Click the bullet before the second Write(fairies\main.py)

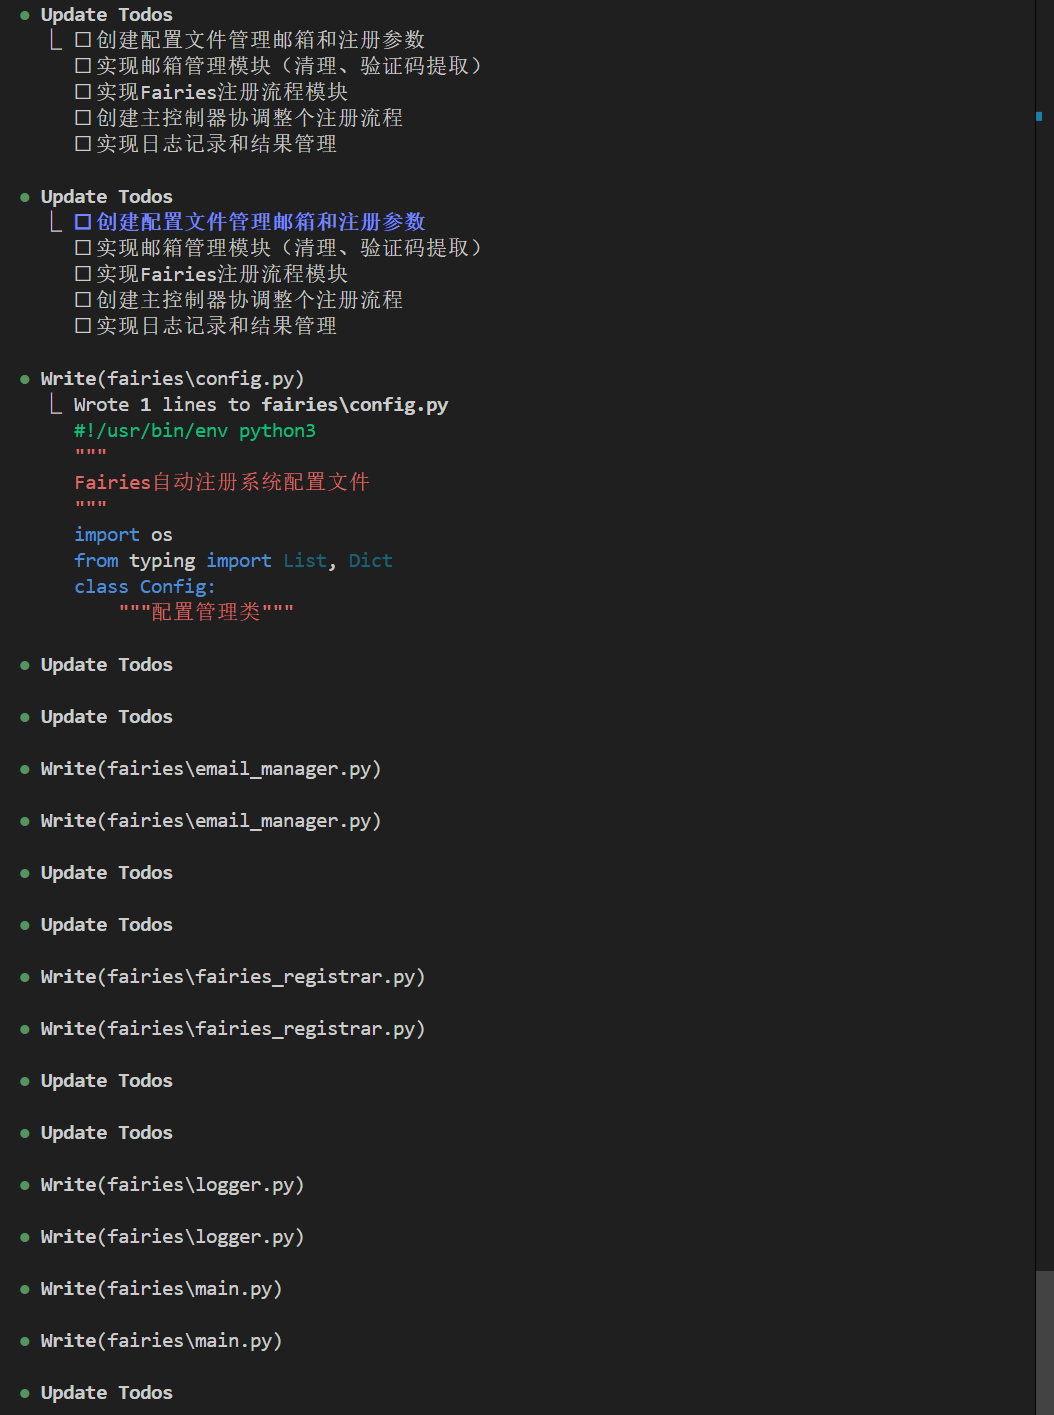point(24,1342)
